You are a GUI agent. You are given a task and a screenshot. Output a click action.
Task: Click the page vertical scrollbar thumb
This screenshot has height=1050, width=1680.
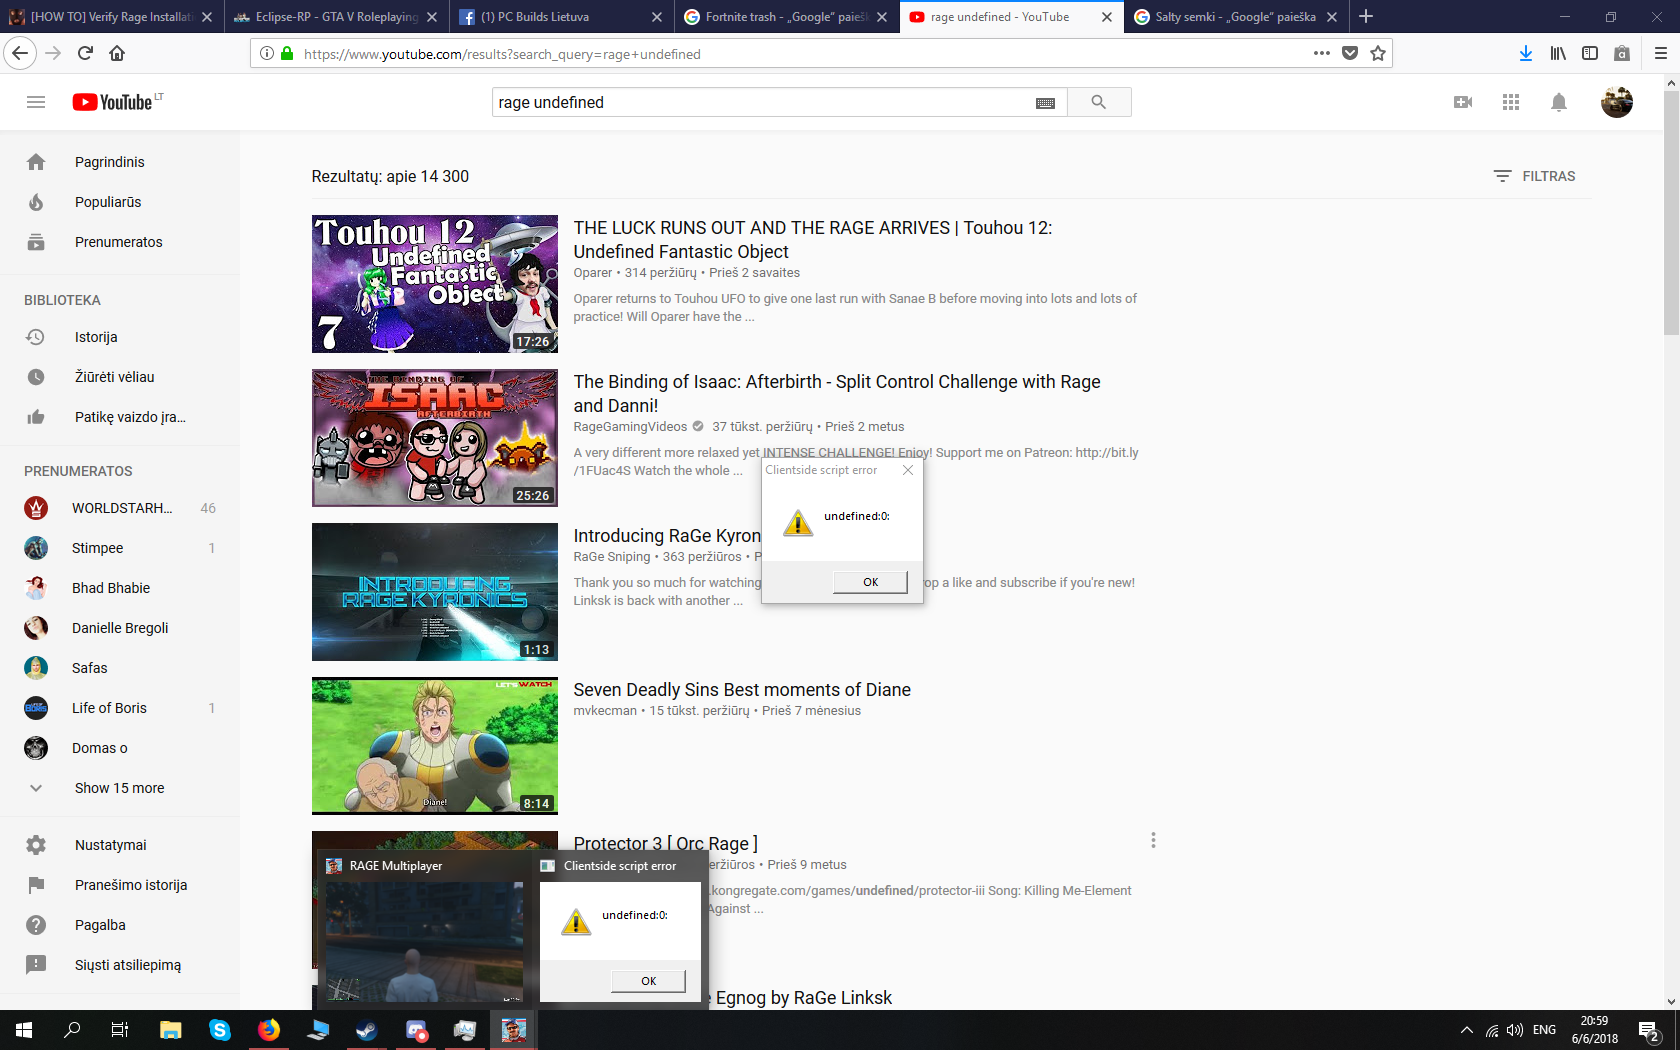click(1671, 215)
